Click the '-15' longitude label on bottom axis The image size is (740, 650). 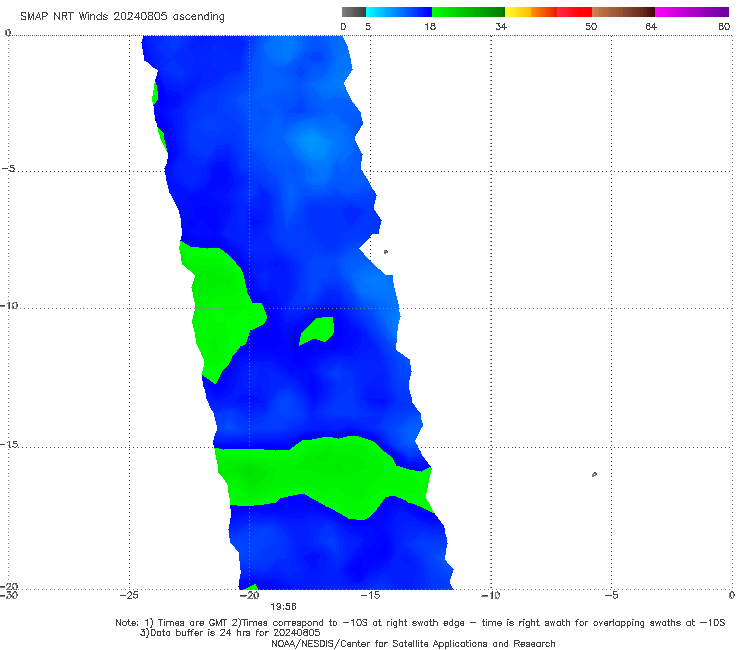(x=370, y=595)
